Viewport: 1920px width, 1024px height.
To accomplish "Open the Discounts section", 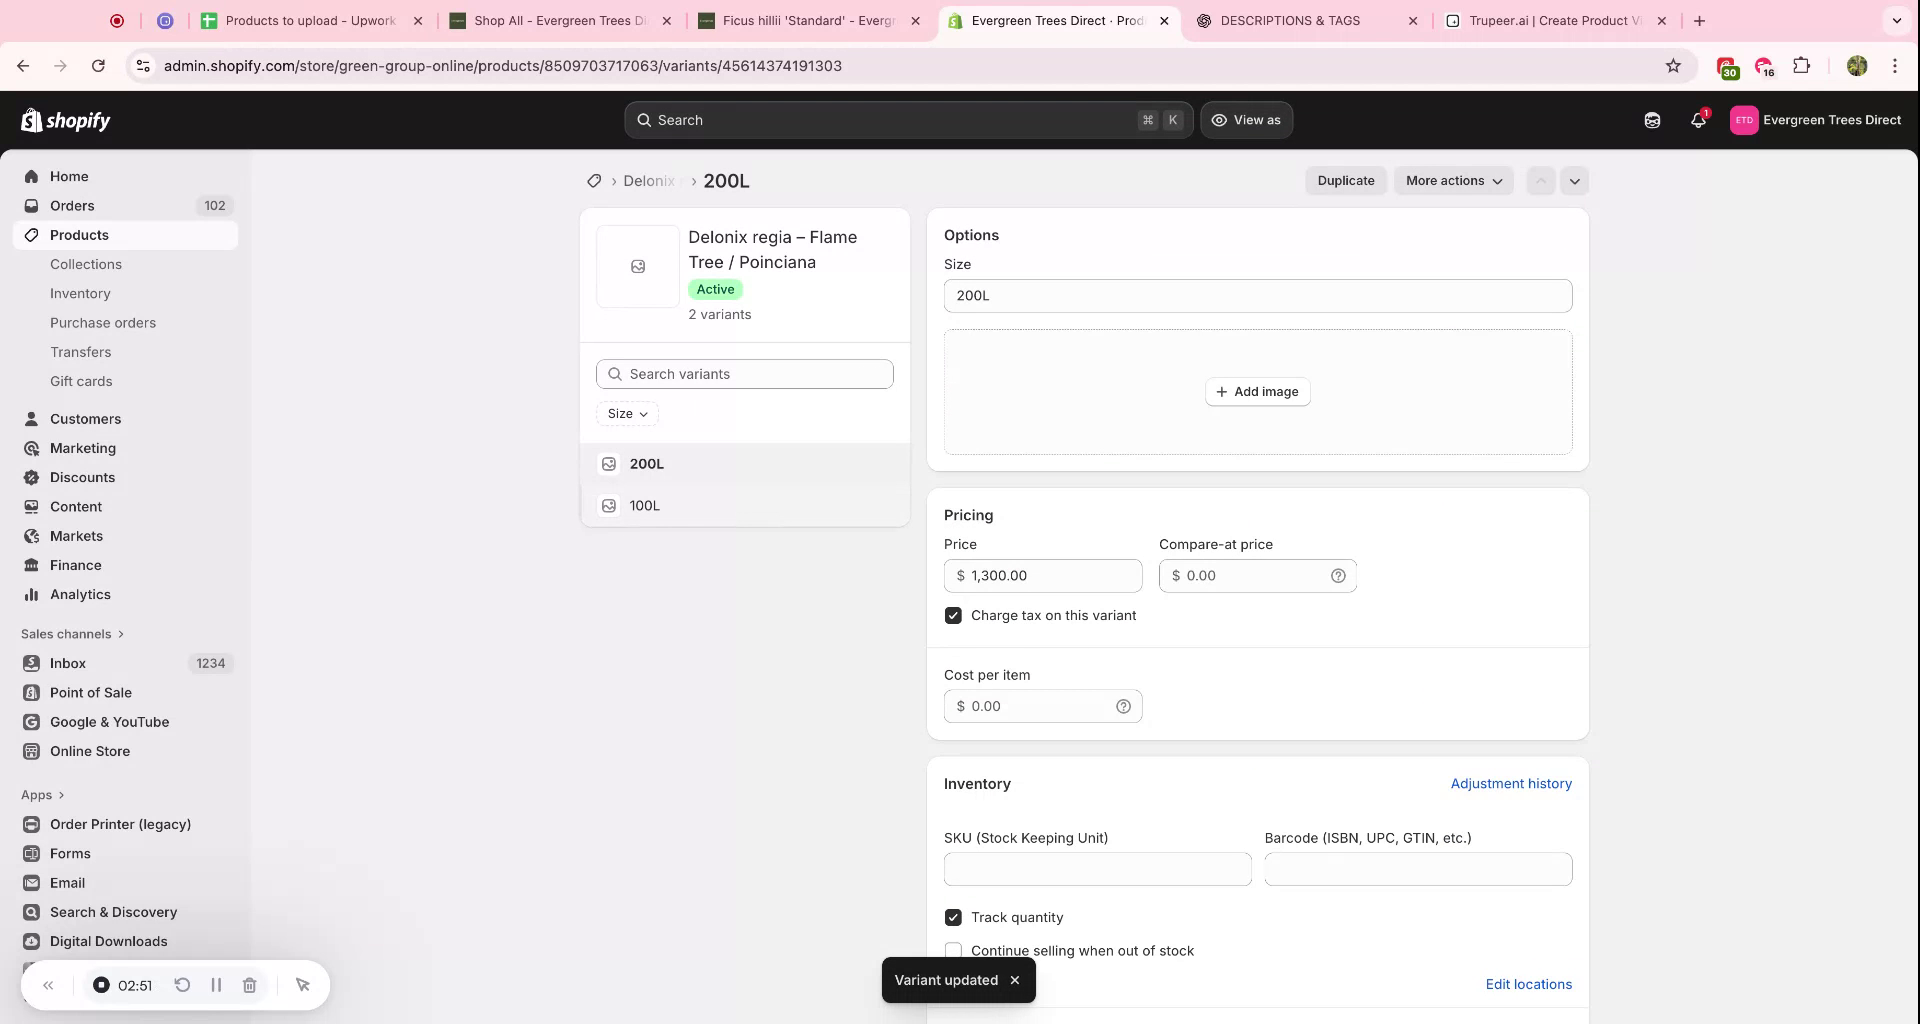I will tap(84, 477).
